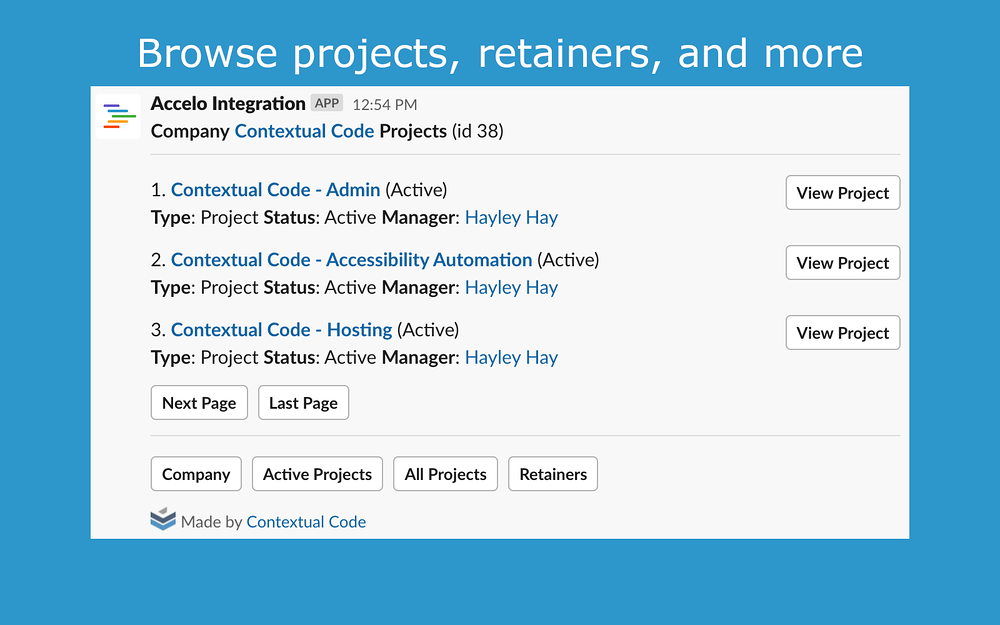This screenshot has width=1000, height=625.
Task: Open Contextual Code - Accessibility Automation link
Action: (351, 260)
